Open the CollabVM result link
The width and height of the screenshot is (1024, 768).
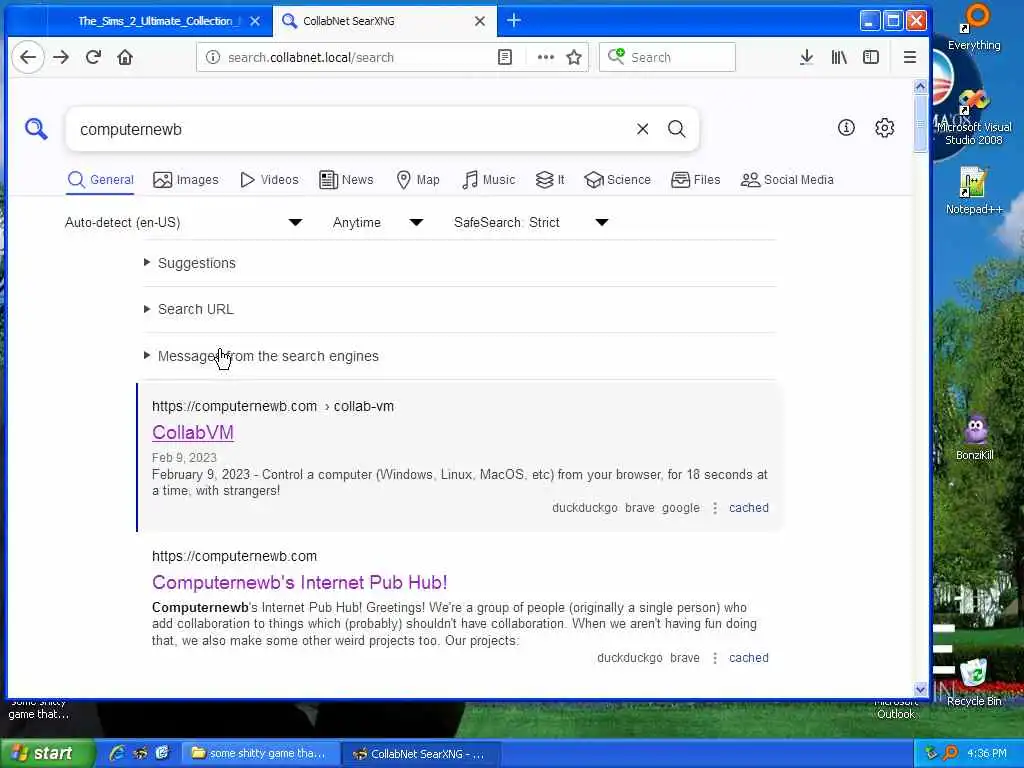pos(193,432)
